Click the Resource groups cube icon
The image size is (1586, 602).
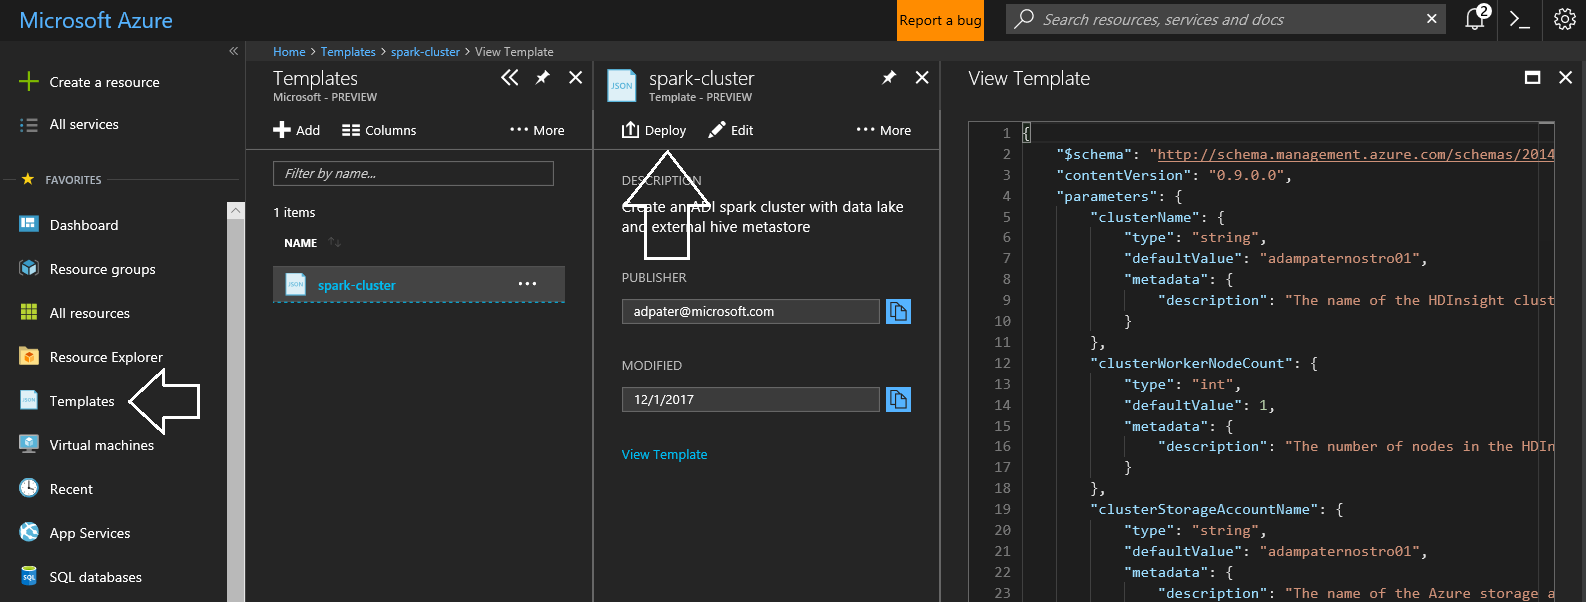coord(29,268)
